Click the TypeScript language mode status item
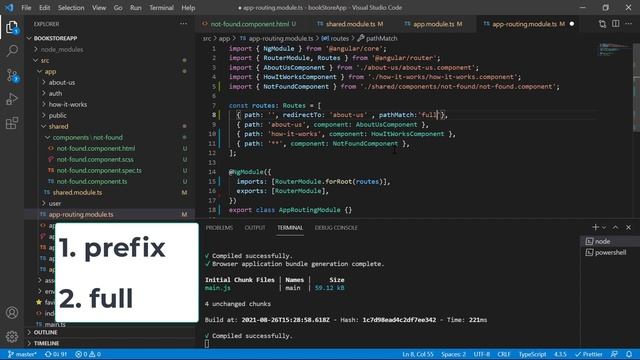640x360 pixels. click(532, 354)
